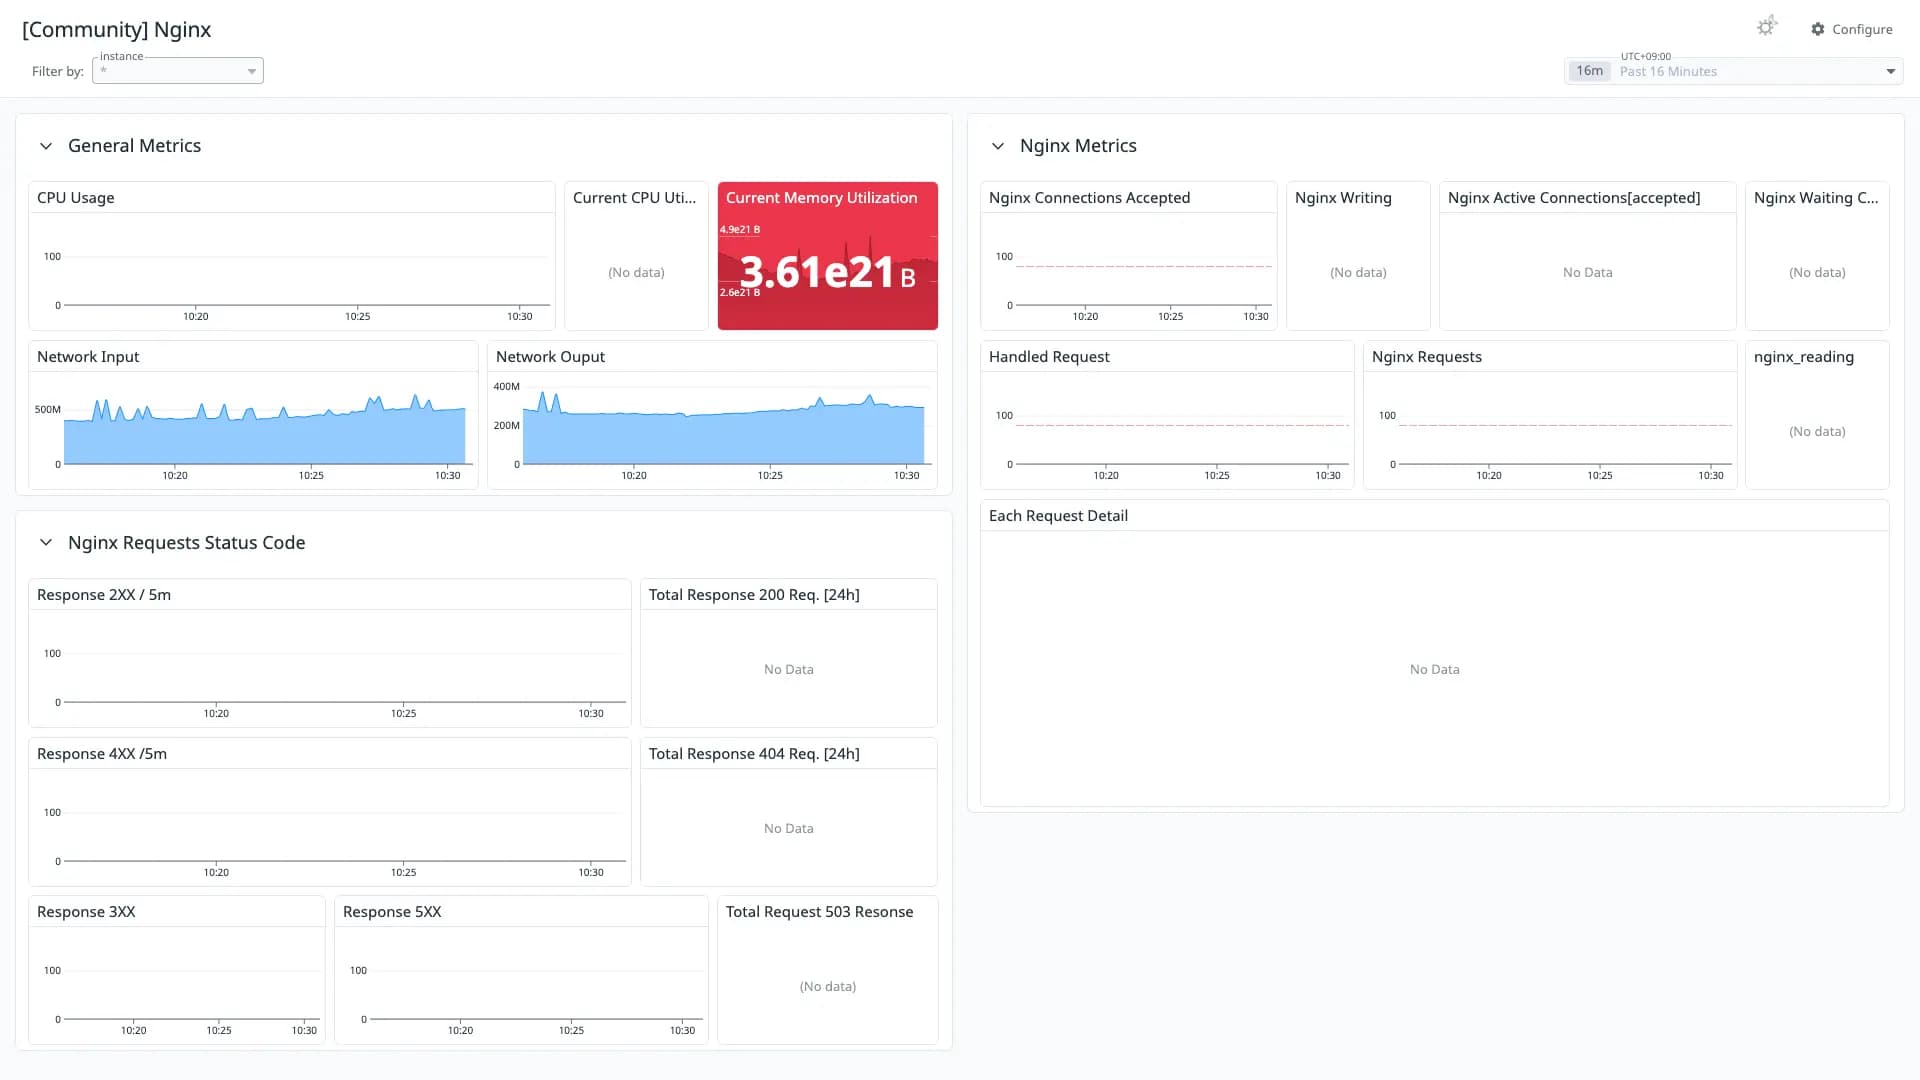Collapse the Nginx Metrics group chevron
1920x1080 pixels.
pyautogui.click(x=998, y=146)
